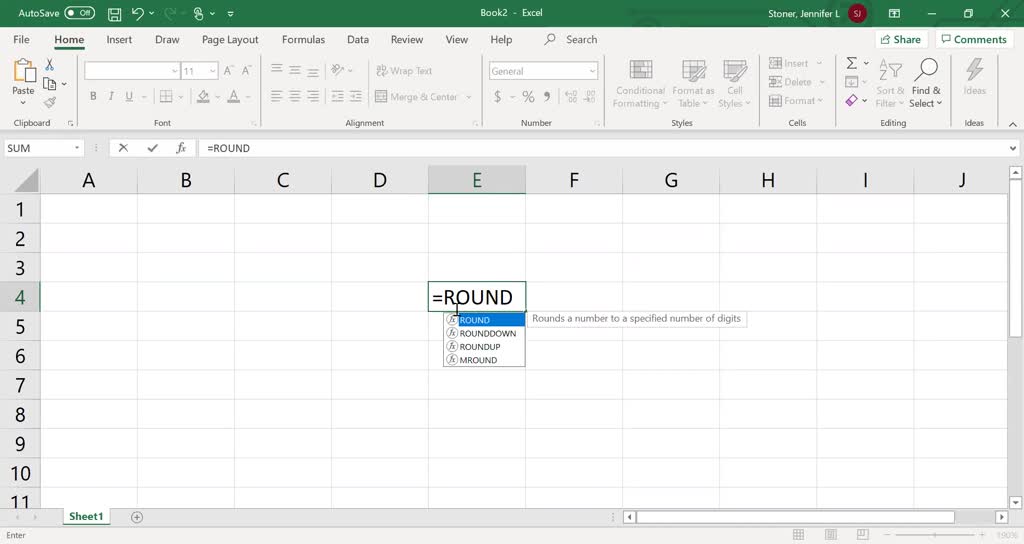Click the Share button
This screenshot has height=544, width=1024.
(x=899, y=40)
